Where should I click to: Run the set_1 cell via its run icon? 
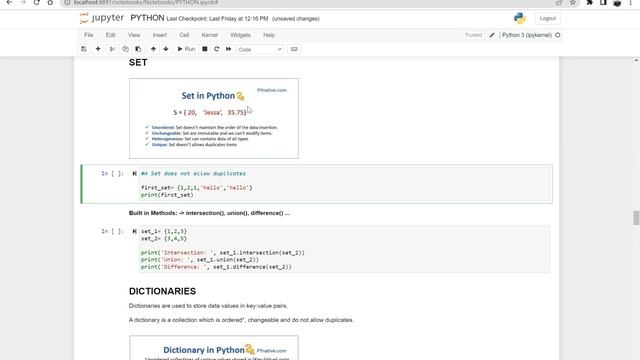coord(134,231)
